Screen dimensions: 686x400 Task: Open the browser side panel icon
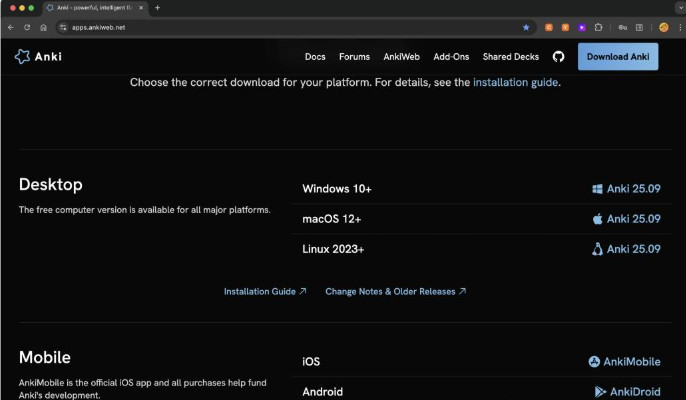[x=639, y=27]
